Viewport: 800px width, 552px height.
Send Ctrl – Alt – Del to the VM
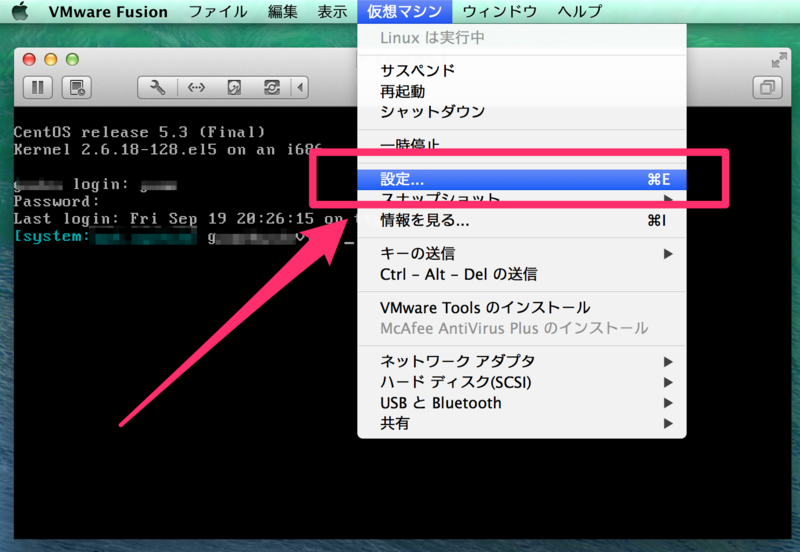click(x=522, y=274)
